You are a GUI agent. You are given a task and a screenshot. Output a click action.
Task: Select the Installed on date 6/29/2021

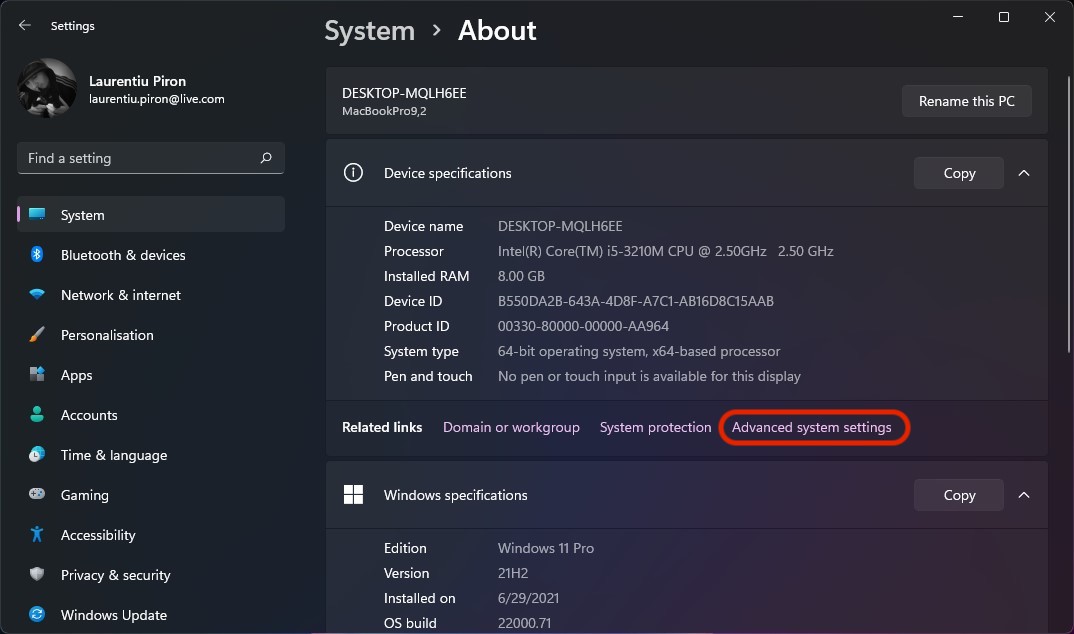point(528,598)
